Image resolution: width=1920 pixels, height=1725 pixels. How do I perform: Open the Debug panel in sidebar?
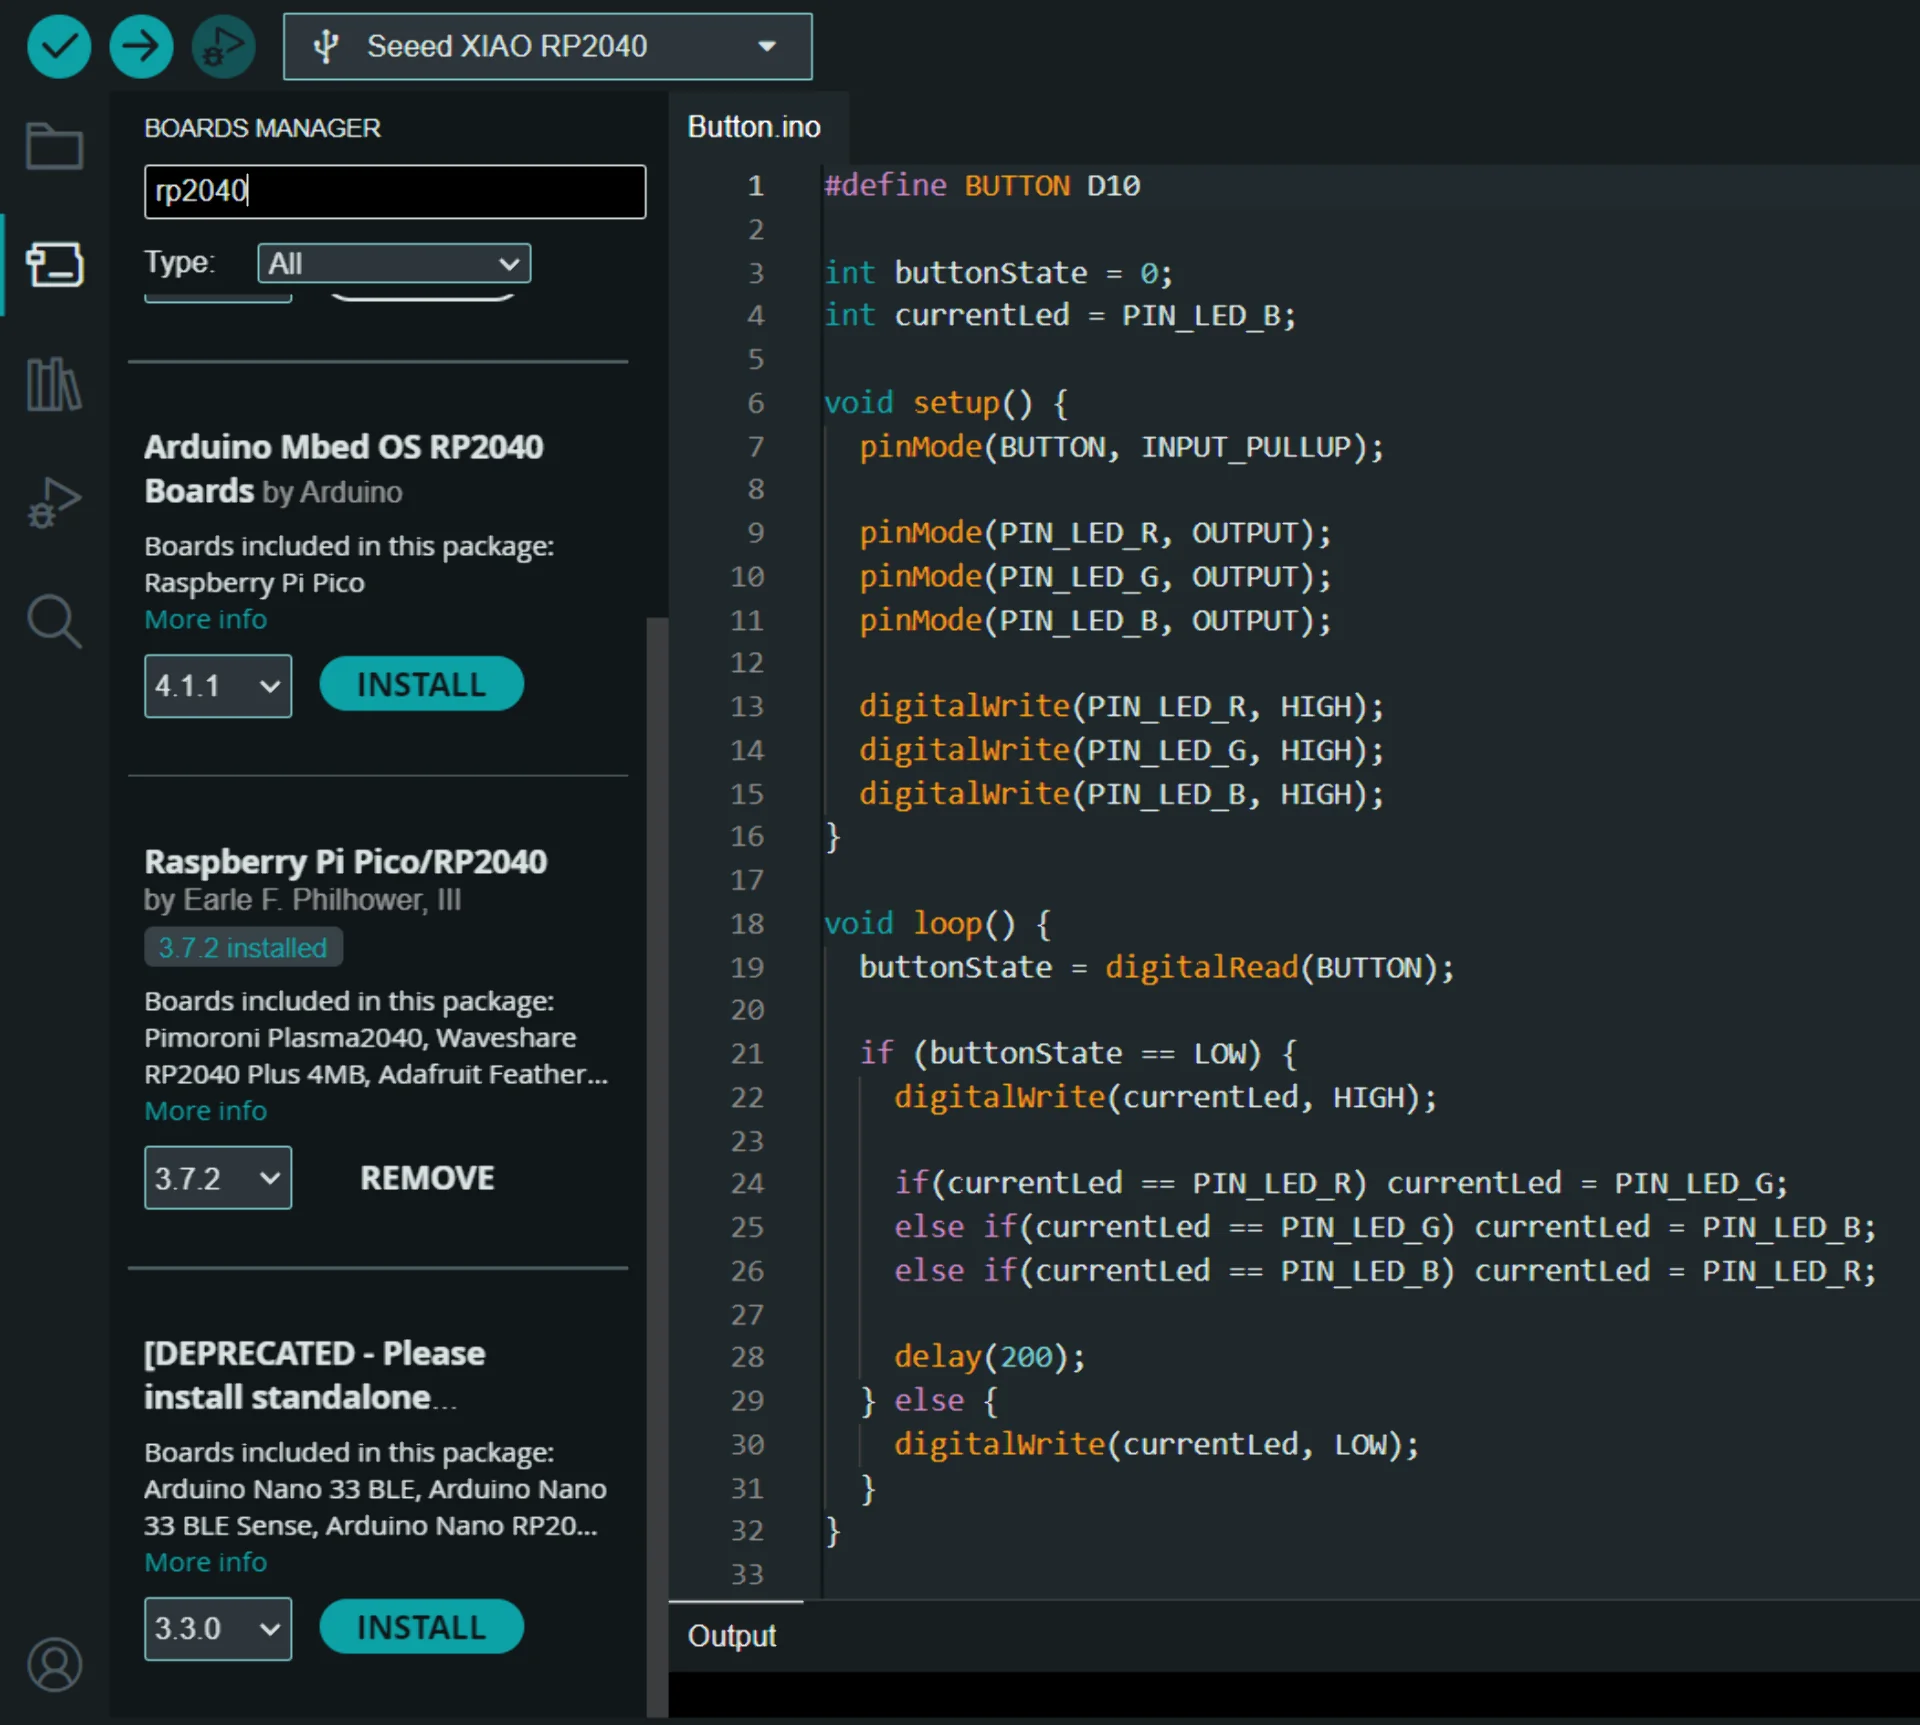(54, 502)
